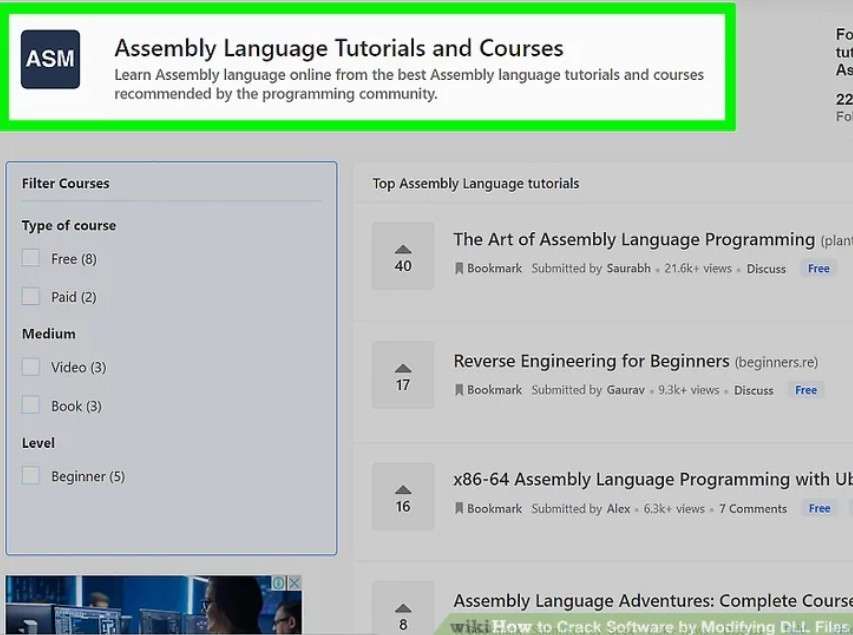
Task: Open Reverse Engineering for Beginners tutorial
Action: coord(591,361)
